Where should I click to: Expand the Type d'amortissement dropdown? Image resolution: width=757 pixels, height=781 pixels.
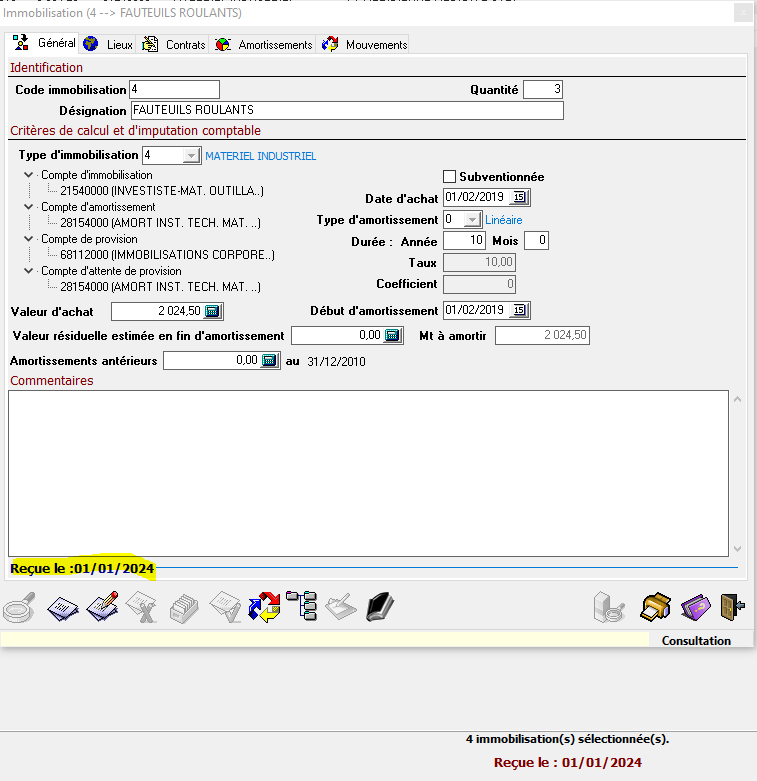click(x=472, y=220)
